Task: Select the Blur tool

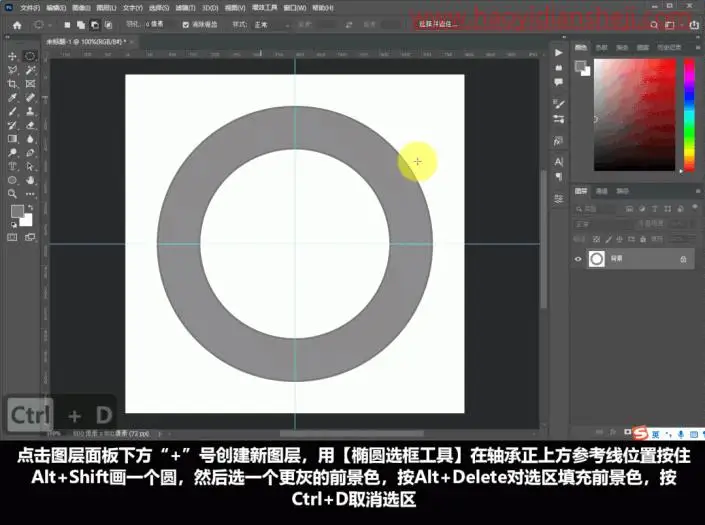Action: [x=30, y=139]
